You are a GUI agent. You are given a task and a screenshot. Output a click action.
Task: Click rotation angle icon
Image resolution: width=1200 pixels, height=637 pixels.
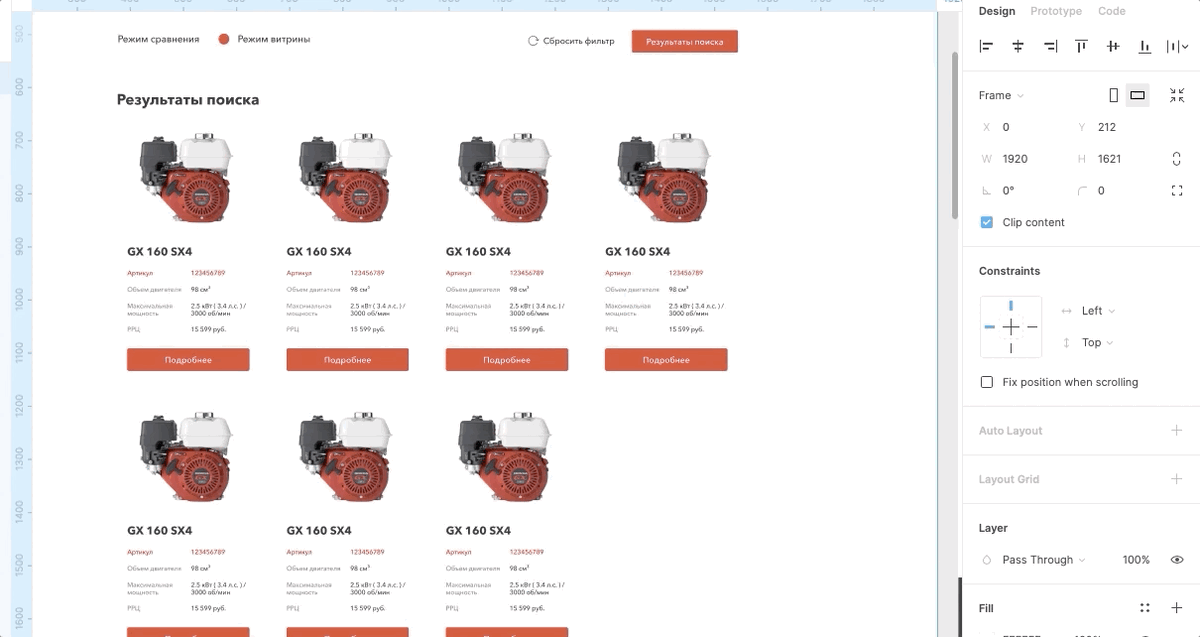click(987, 191)
